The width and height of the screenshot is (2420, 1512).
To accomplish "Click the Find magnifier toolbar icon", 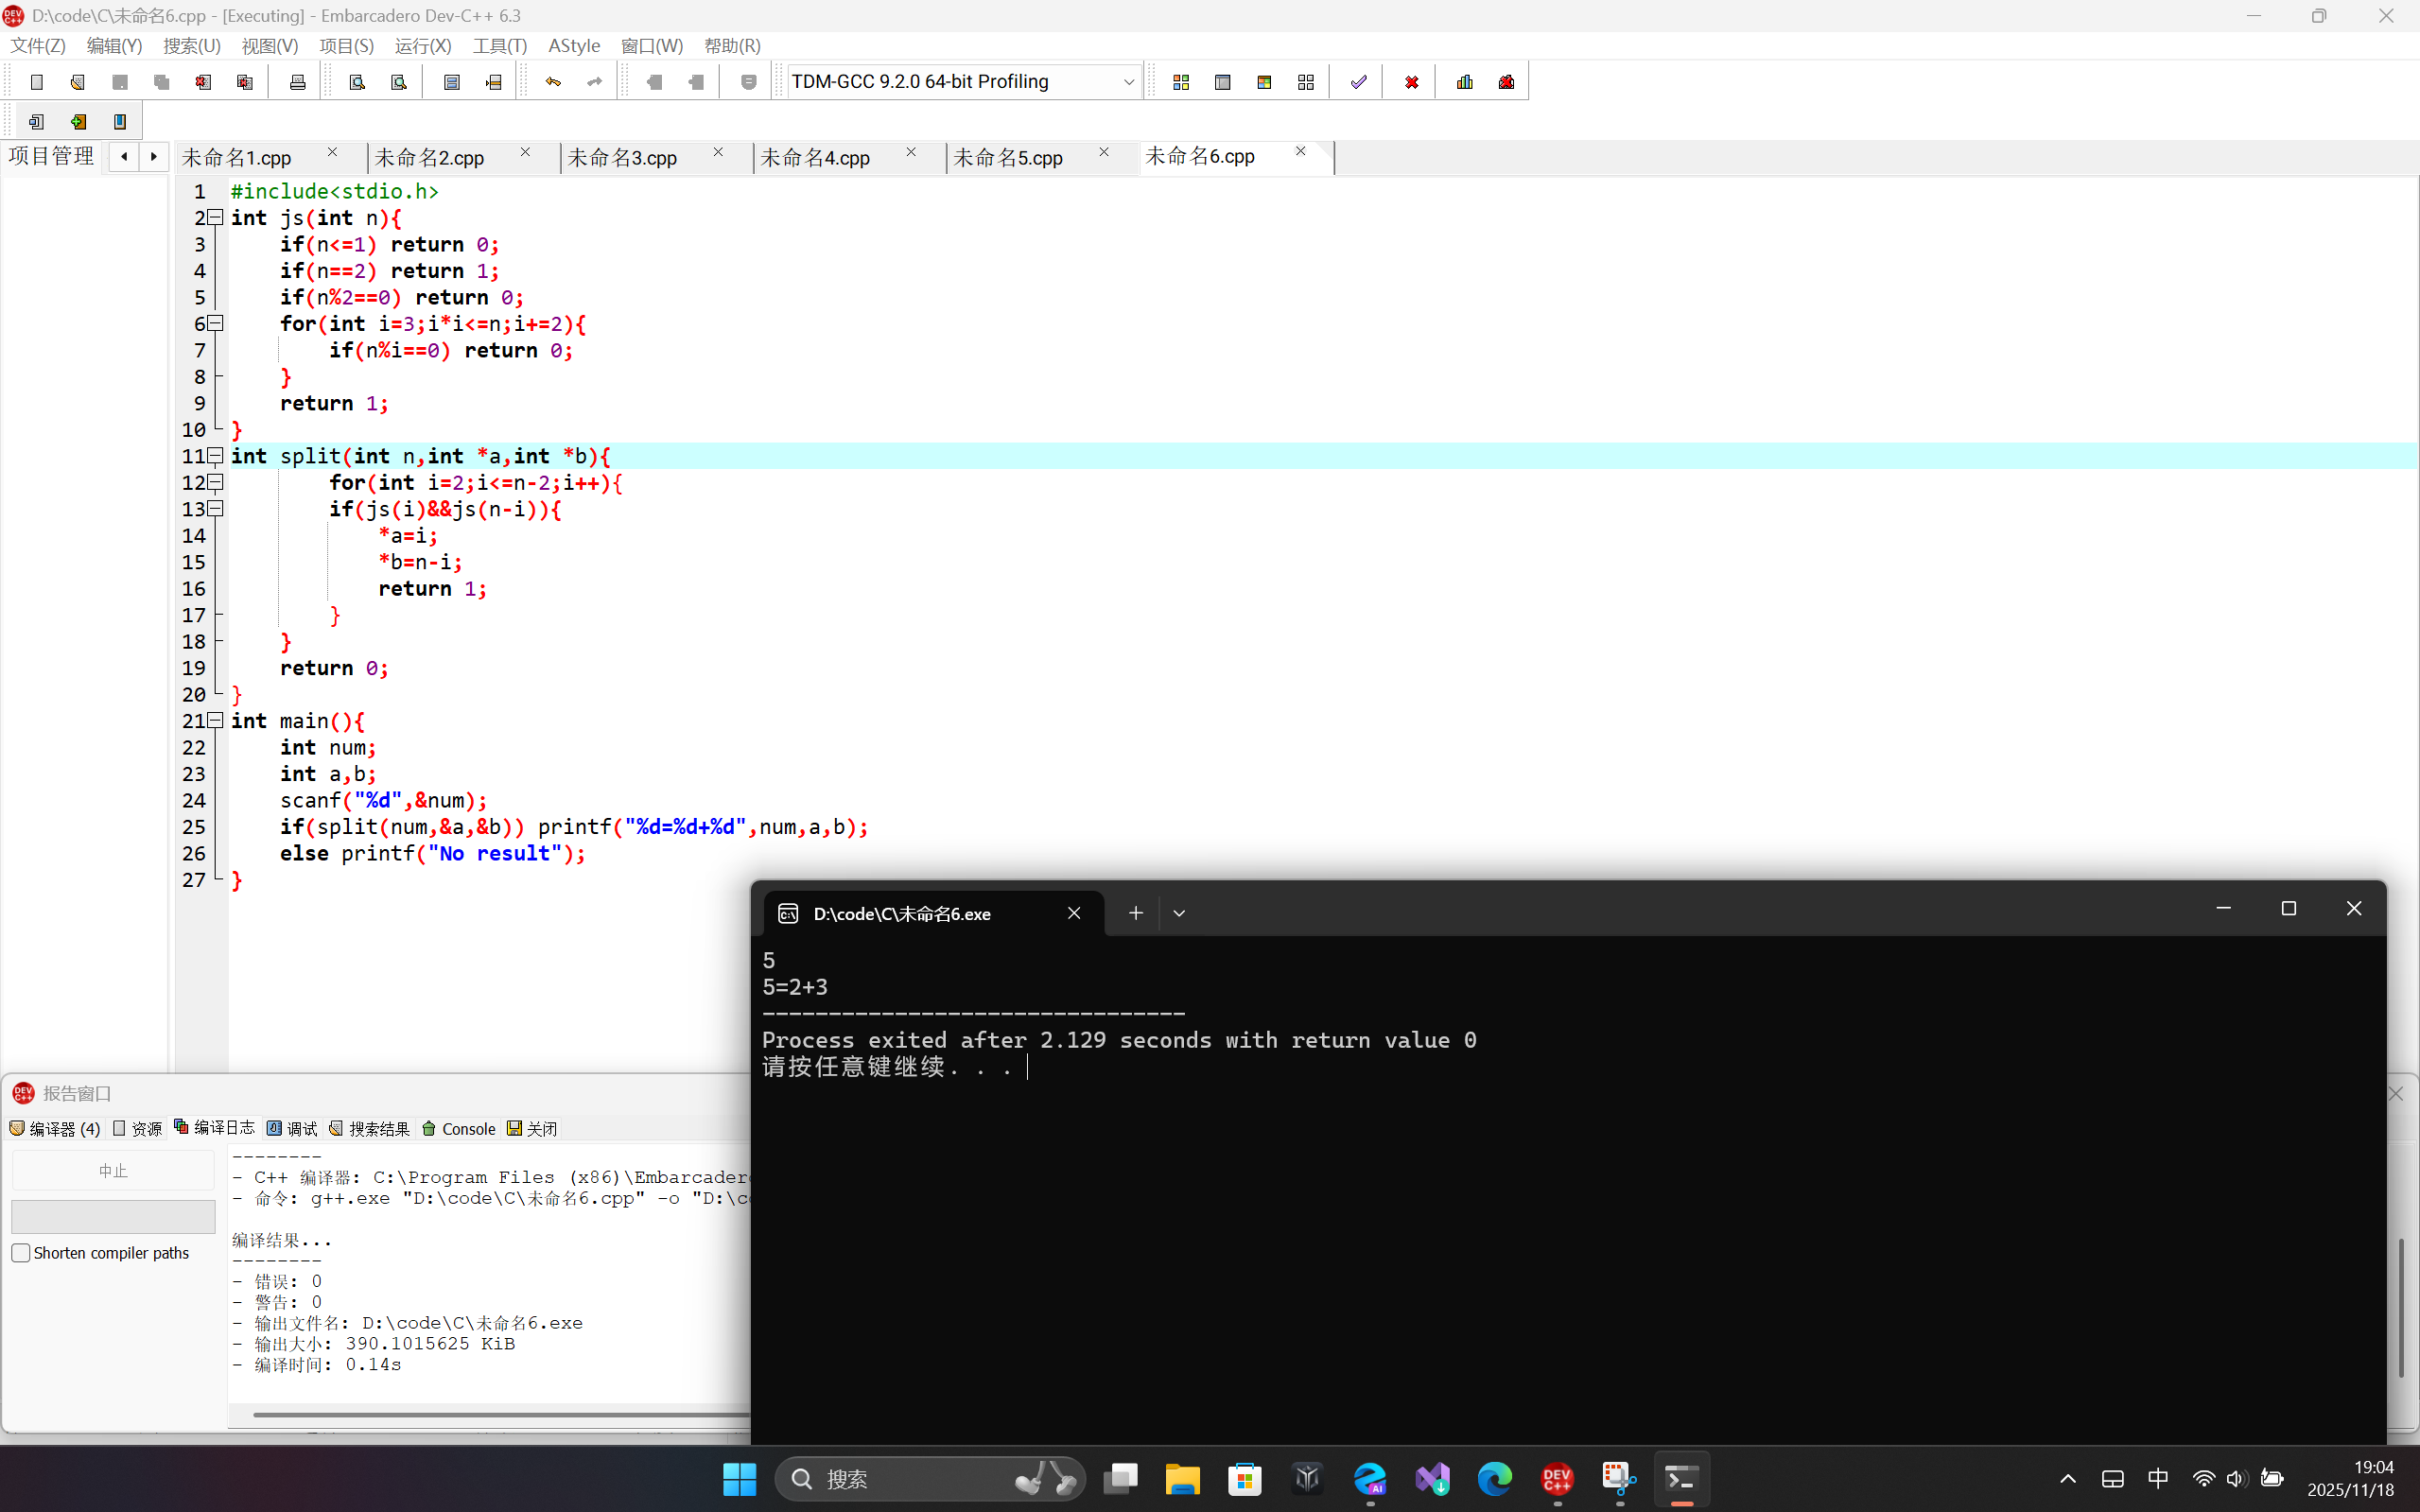I will pos(357,82).
